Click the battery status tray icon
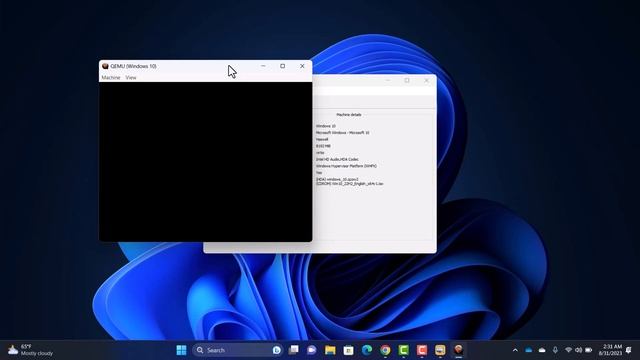Image resolution: width=640 pixels, height=360 pixels. (589, 350)
